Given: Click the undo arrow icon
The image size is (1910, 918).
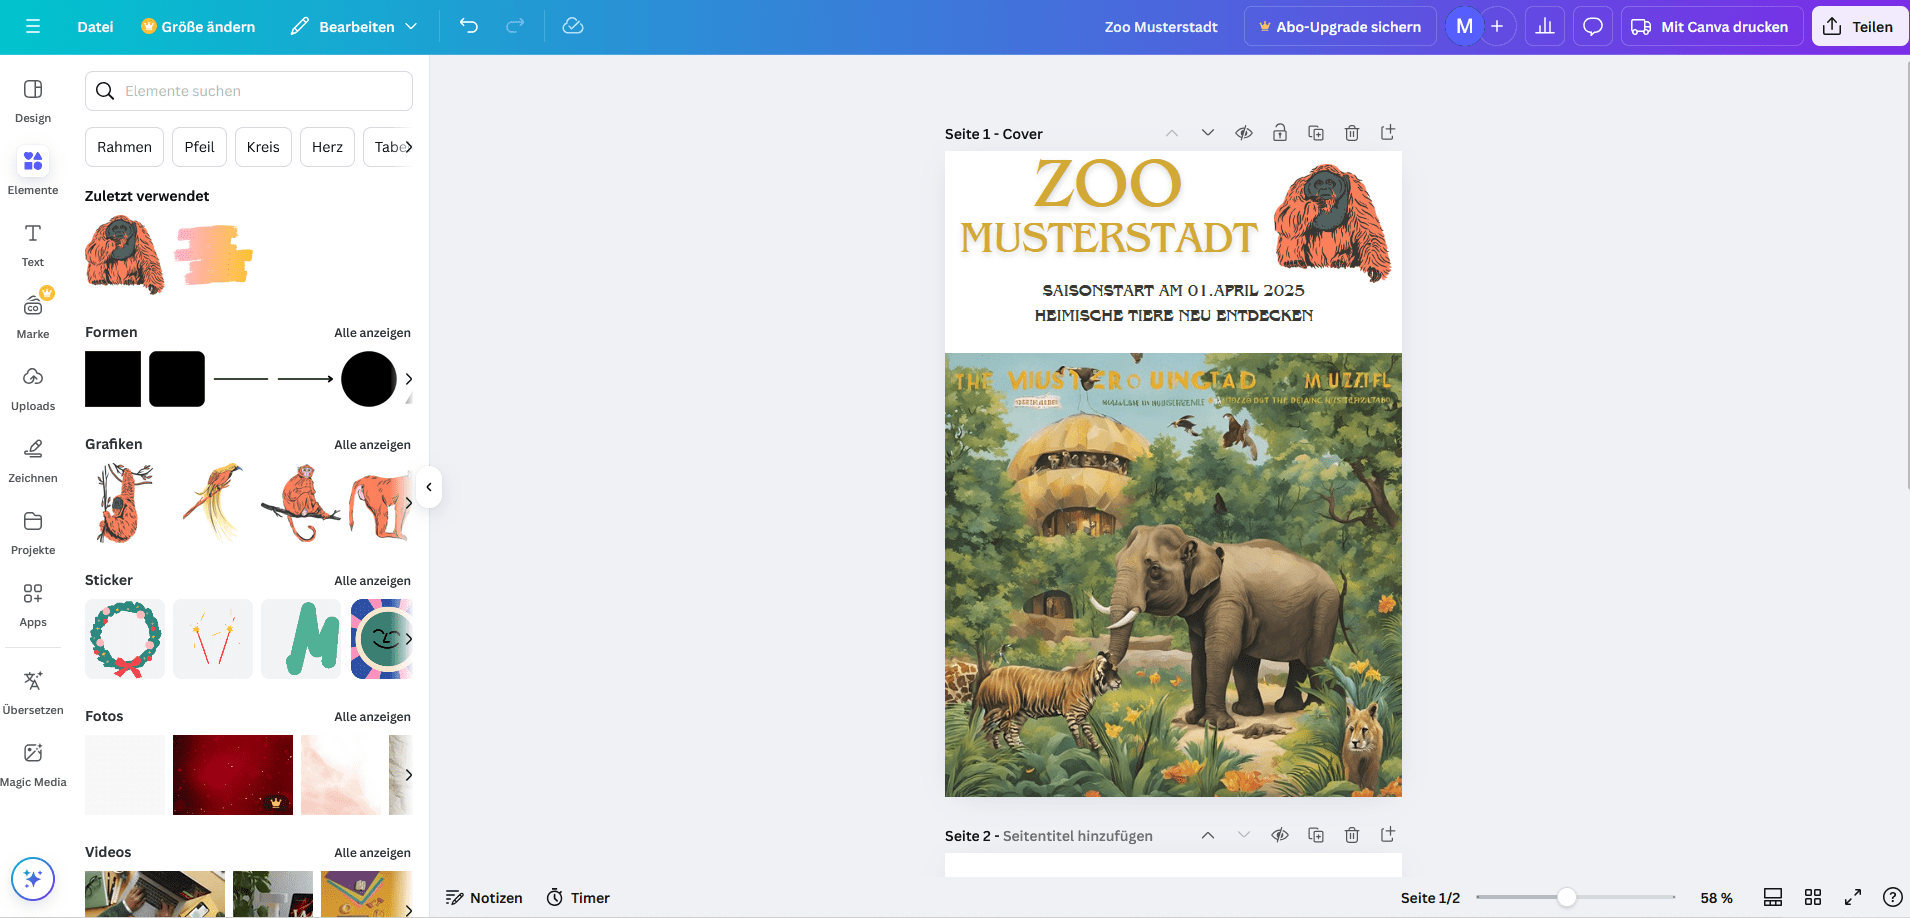Looking at the screenshot, I should pyautogui.click(x=469, y=26).
